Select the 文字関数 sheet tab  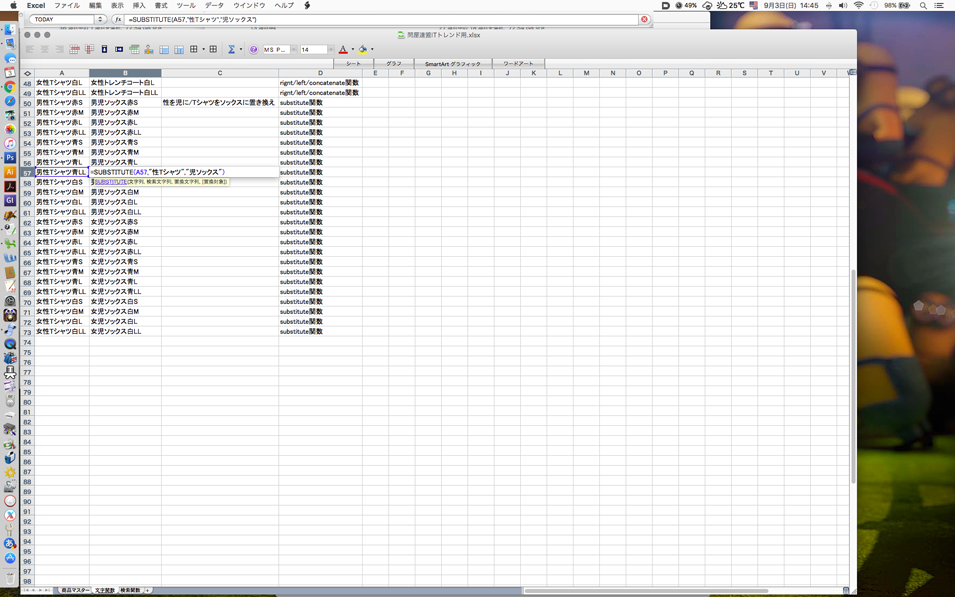point(105,590)
